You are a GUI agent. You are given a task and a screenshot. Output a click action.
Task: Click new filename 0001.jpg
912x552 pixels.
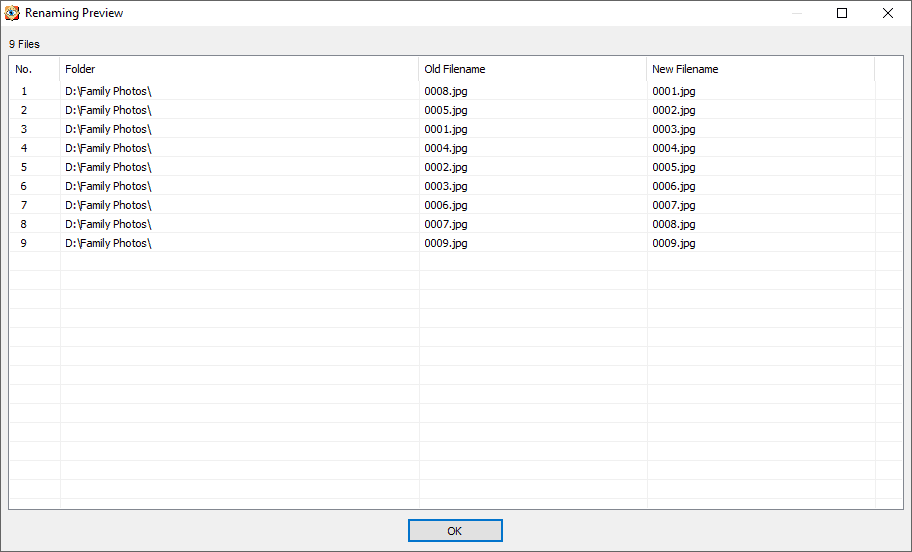point(674,91)
